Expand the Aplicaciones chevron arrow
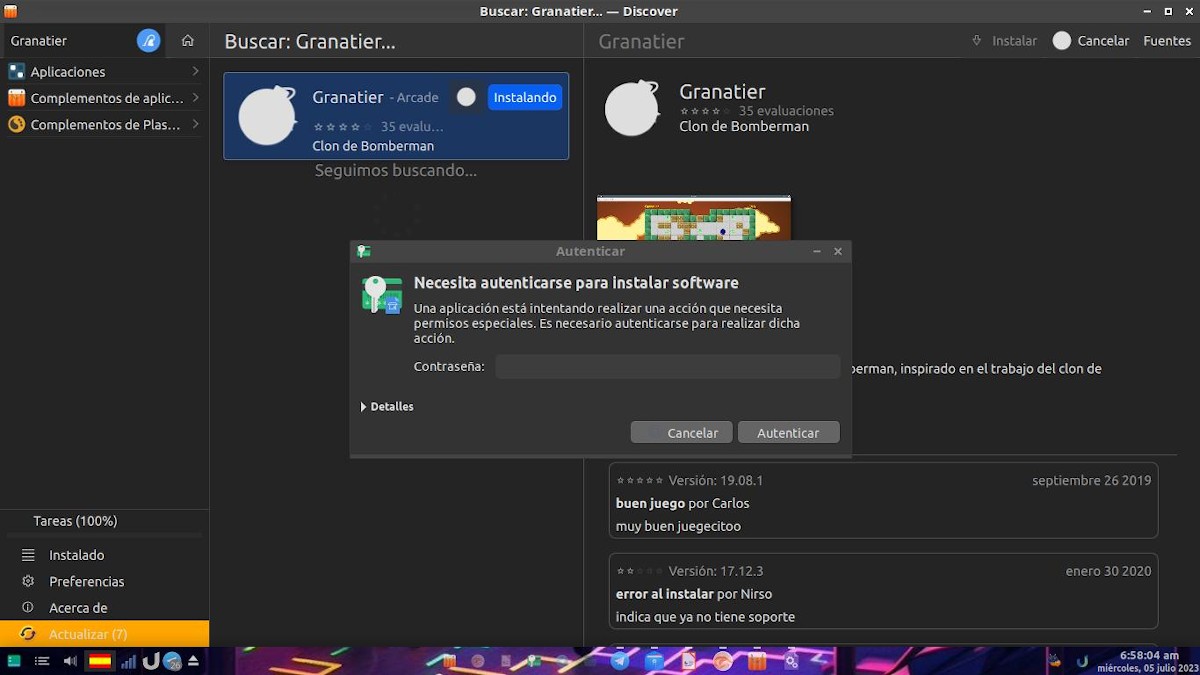Screen dimensions: 1200x675 pos(195,72)
